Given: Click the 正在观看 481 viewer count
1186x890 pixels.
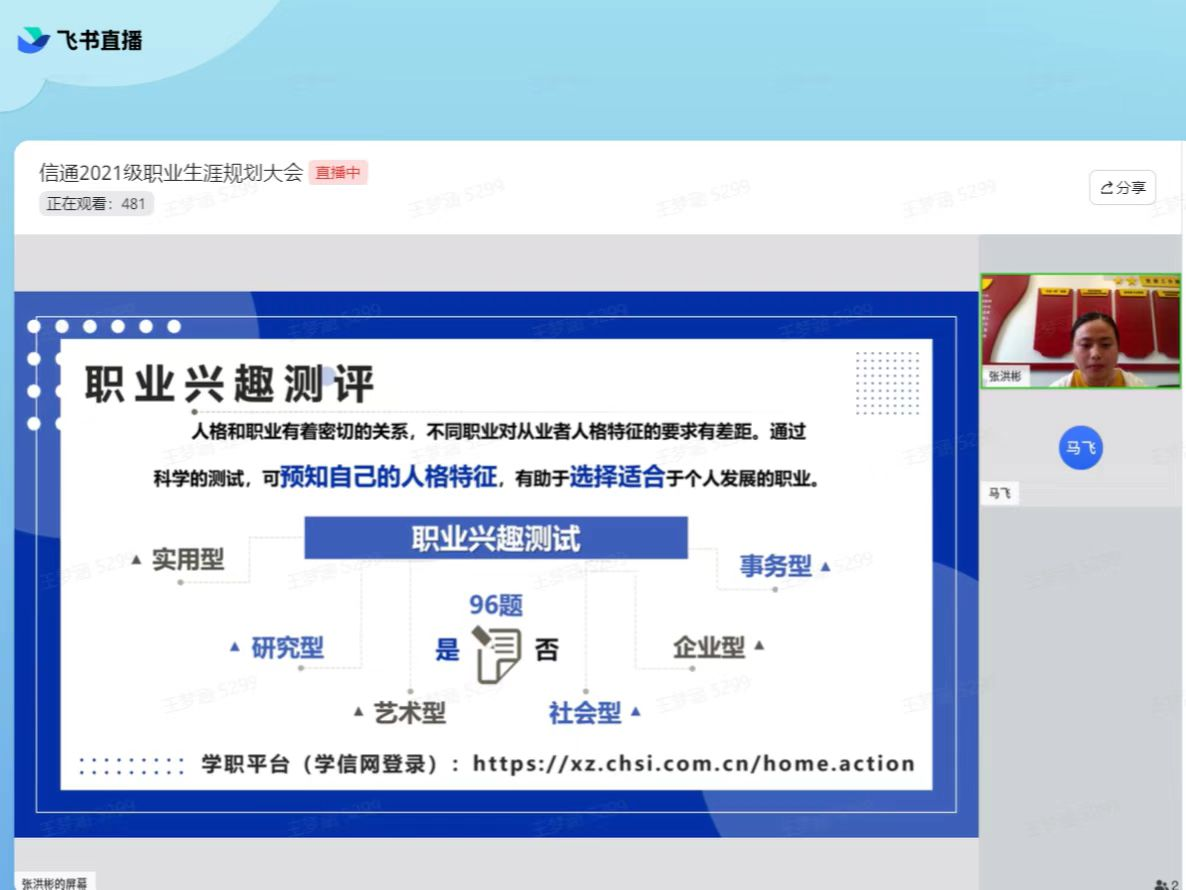Looking at the screenshot, I should tap(96, 204).
